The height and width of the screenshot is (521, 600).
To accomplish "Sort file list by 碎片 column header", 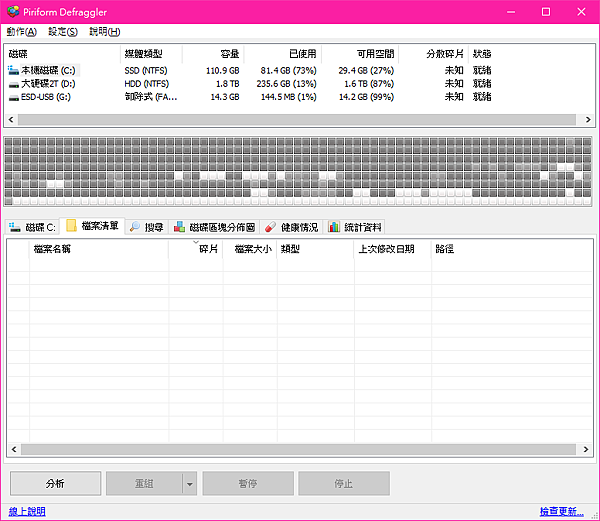I will coord(196,249).
